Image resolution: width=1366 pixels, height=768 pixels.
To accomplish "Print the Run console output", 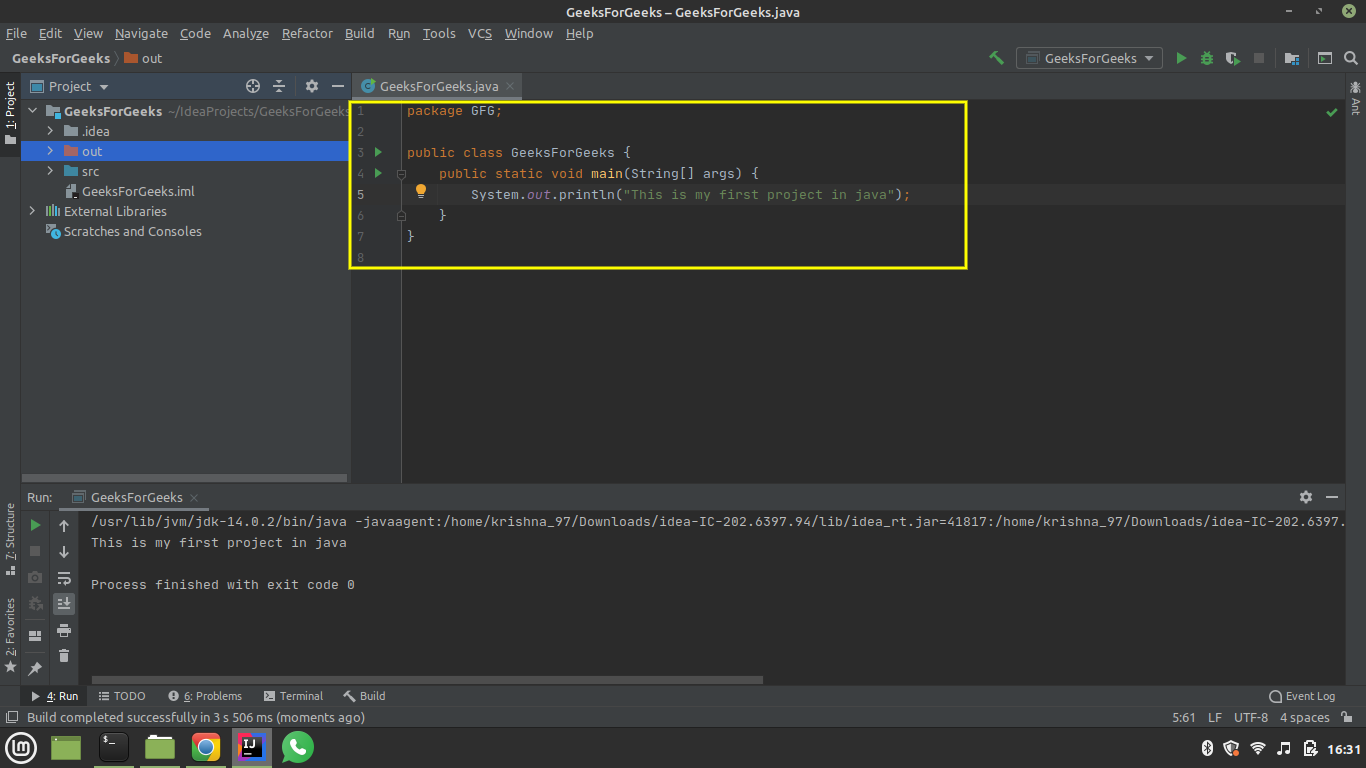I will [64, 630].
